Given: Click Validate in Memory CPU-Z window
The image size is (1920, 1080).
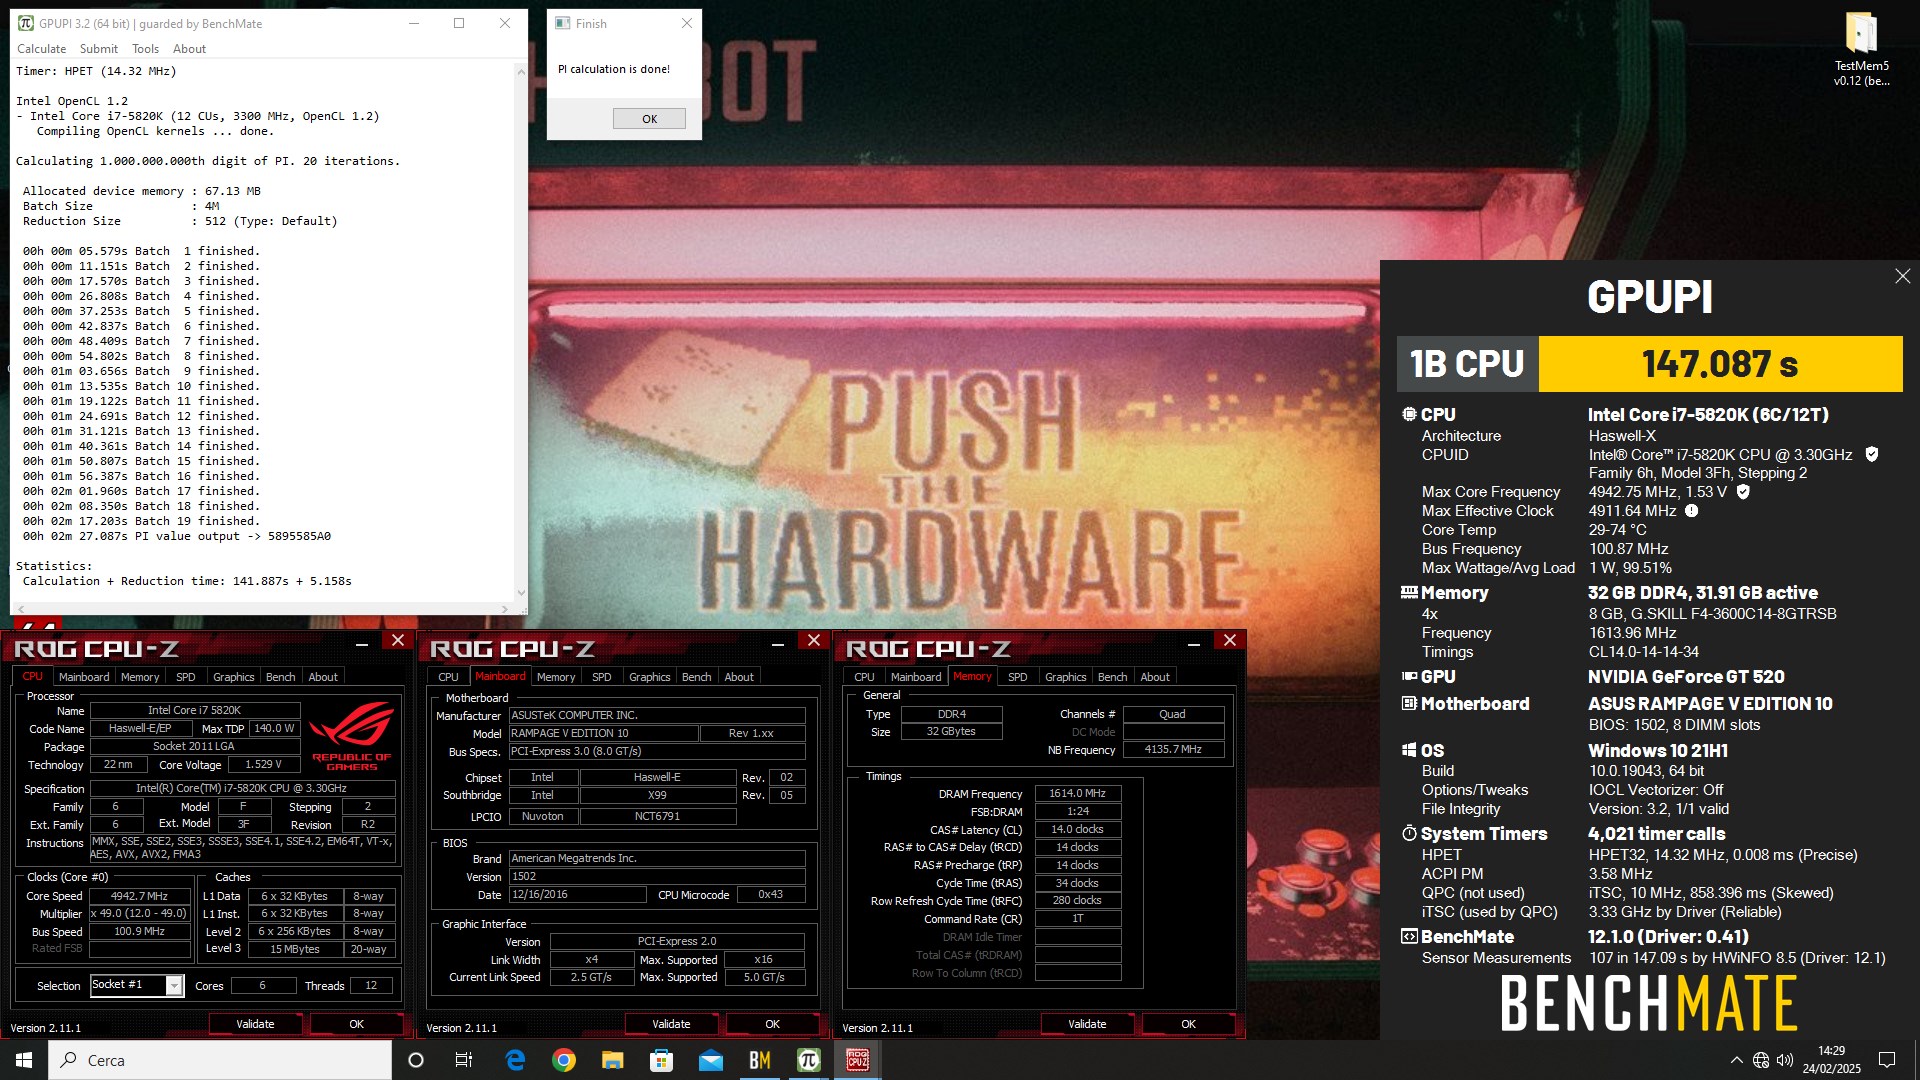Looking at the screenshot, I should pyautogui.click(x=1087, y=1024).
